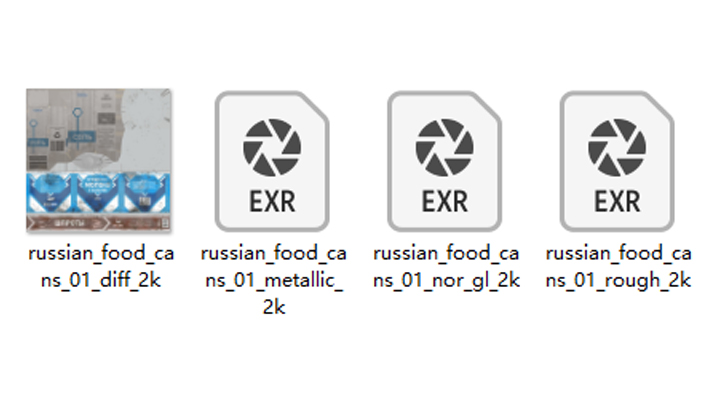
Task: Click the russian_food_cans_01_metallic_2k filename label
Action: click(x=274, y=280)
